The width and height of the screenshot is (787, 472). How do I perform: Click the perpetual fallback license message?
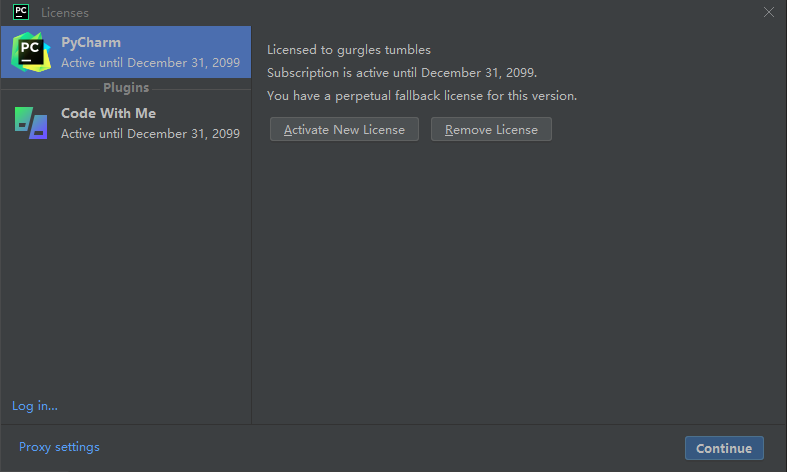coord(422,96)
